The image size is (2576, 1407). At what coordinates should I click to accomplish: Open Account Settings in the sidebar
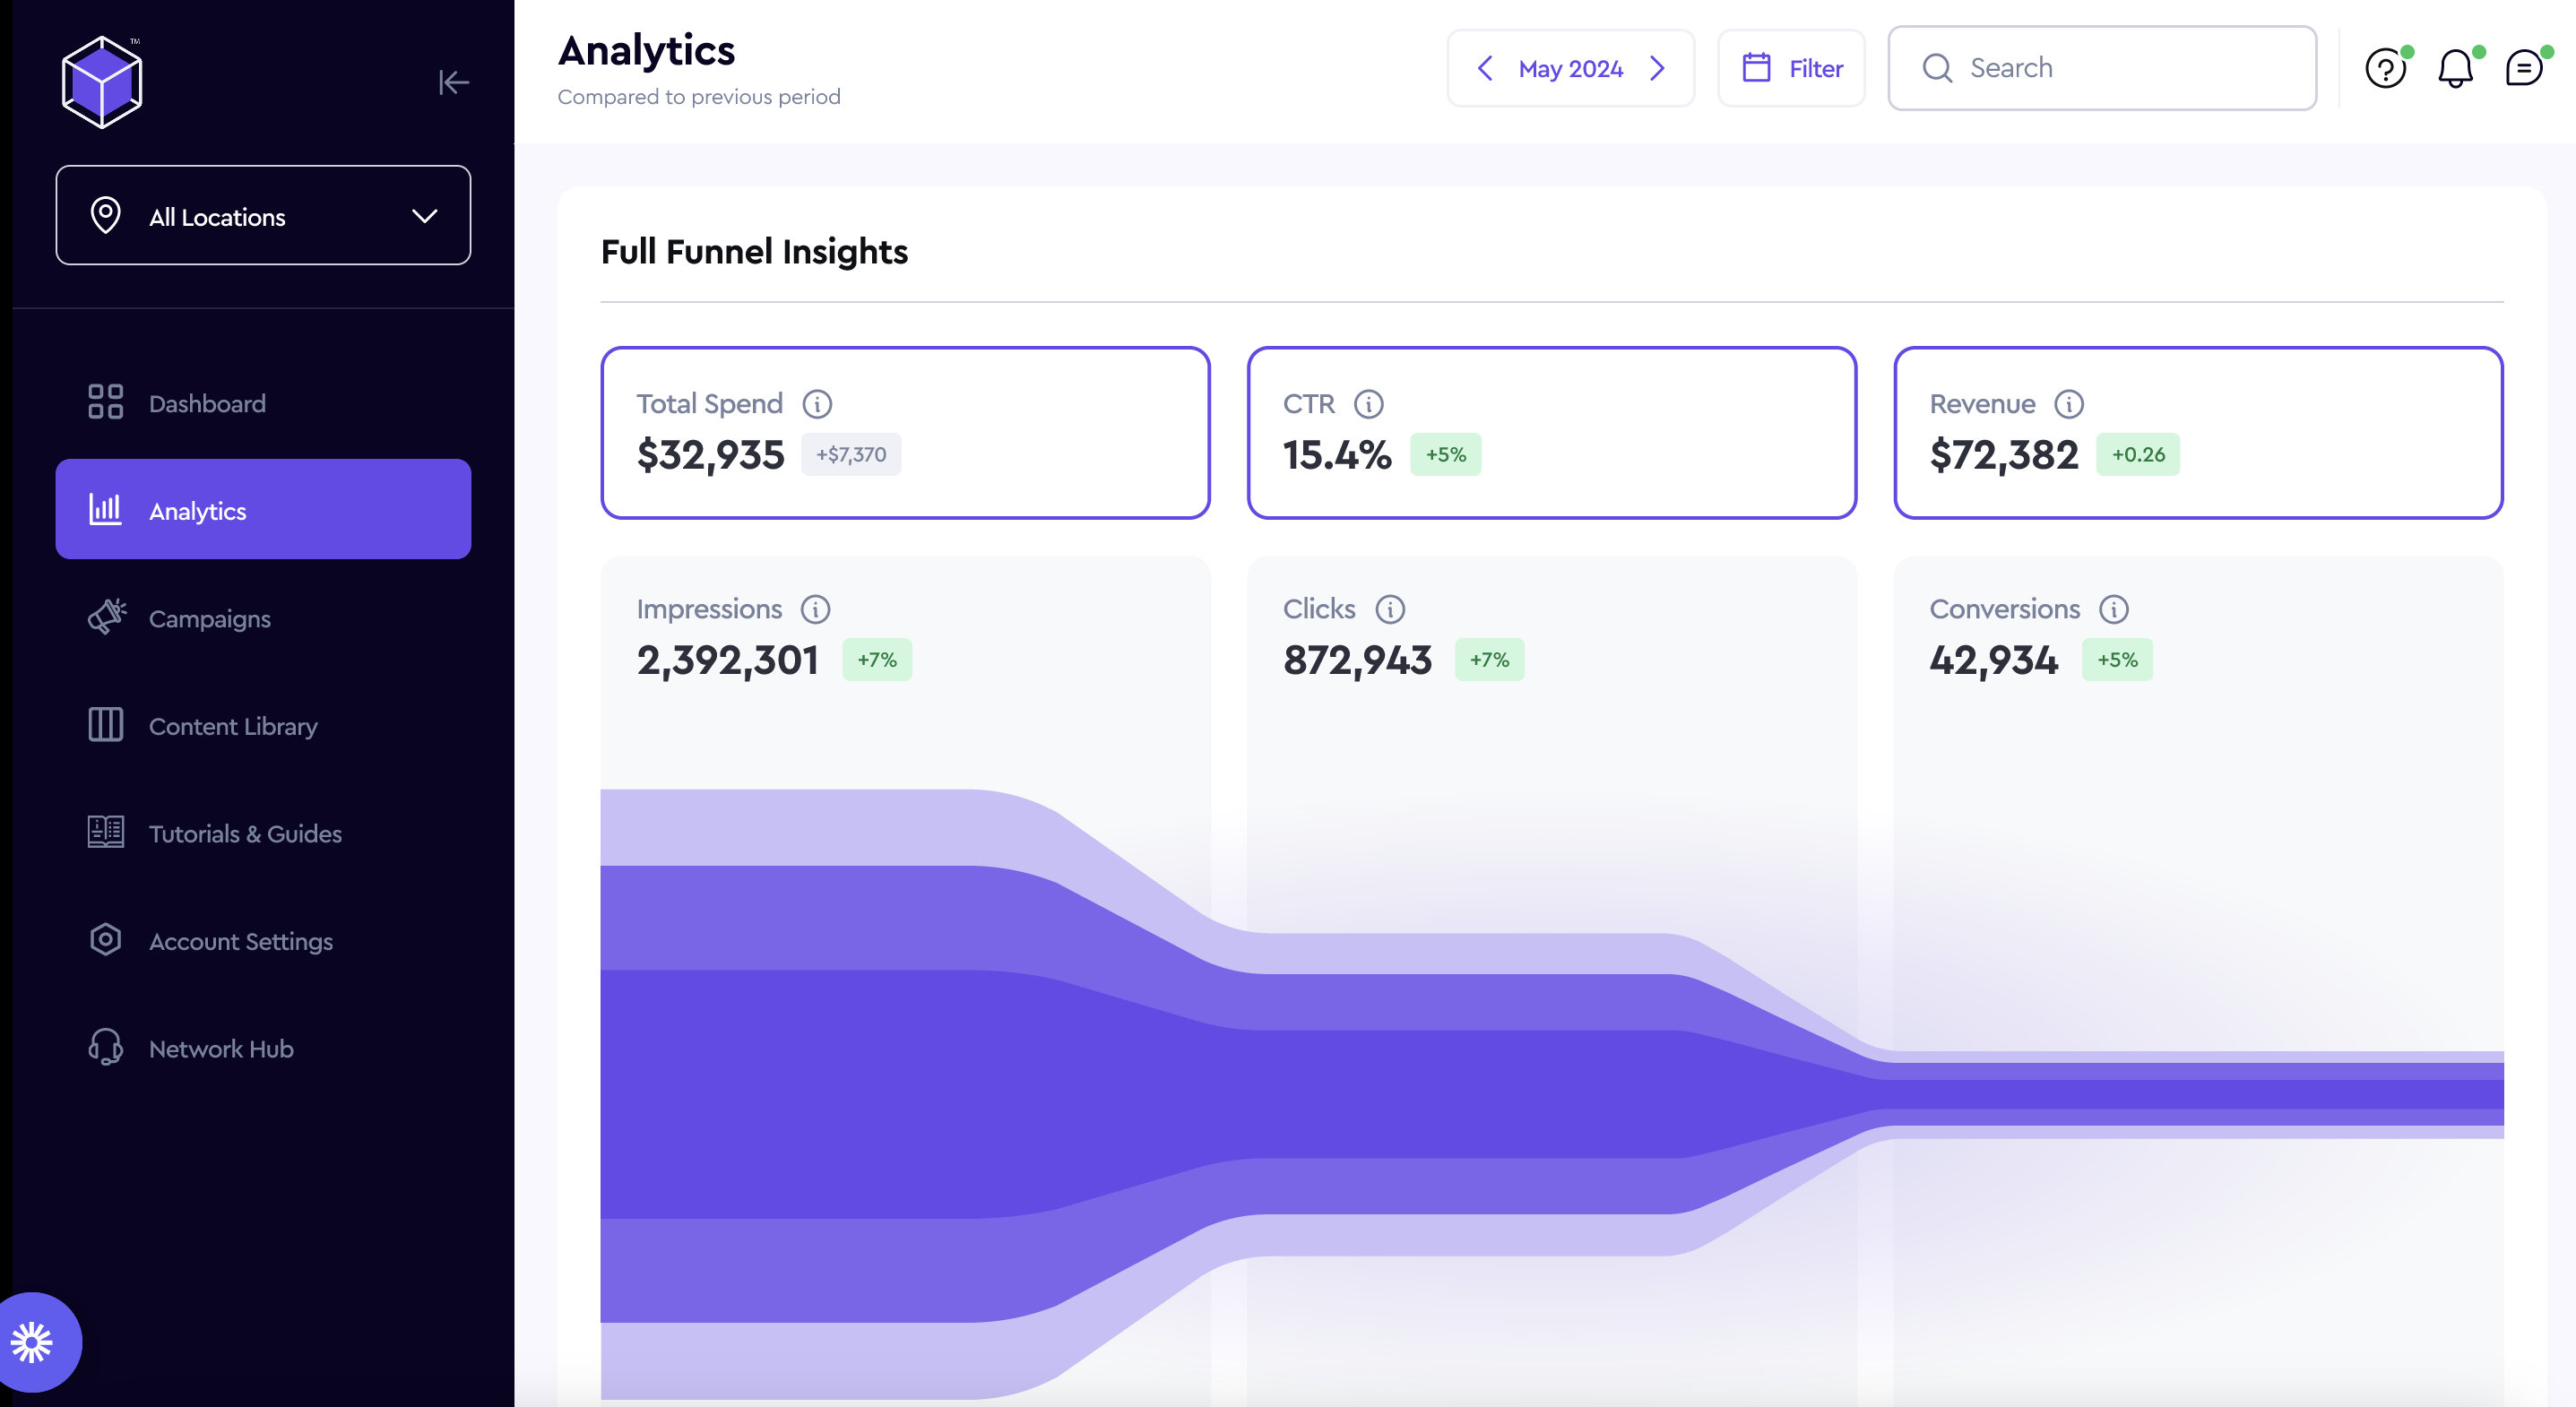pos(240,941)
